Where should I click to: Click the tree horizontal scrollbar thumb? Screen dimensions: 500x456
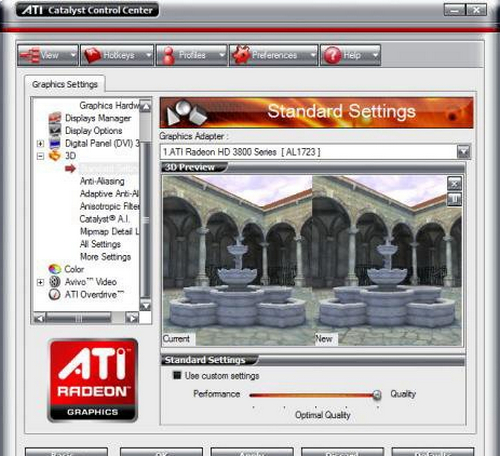(x=79, y=318)
